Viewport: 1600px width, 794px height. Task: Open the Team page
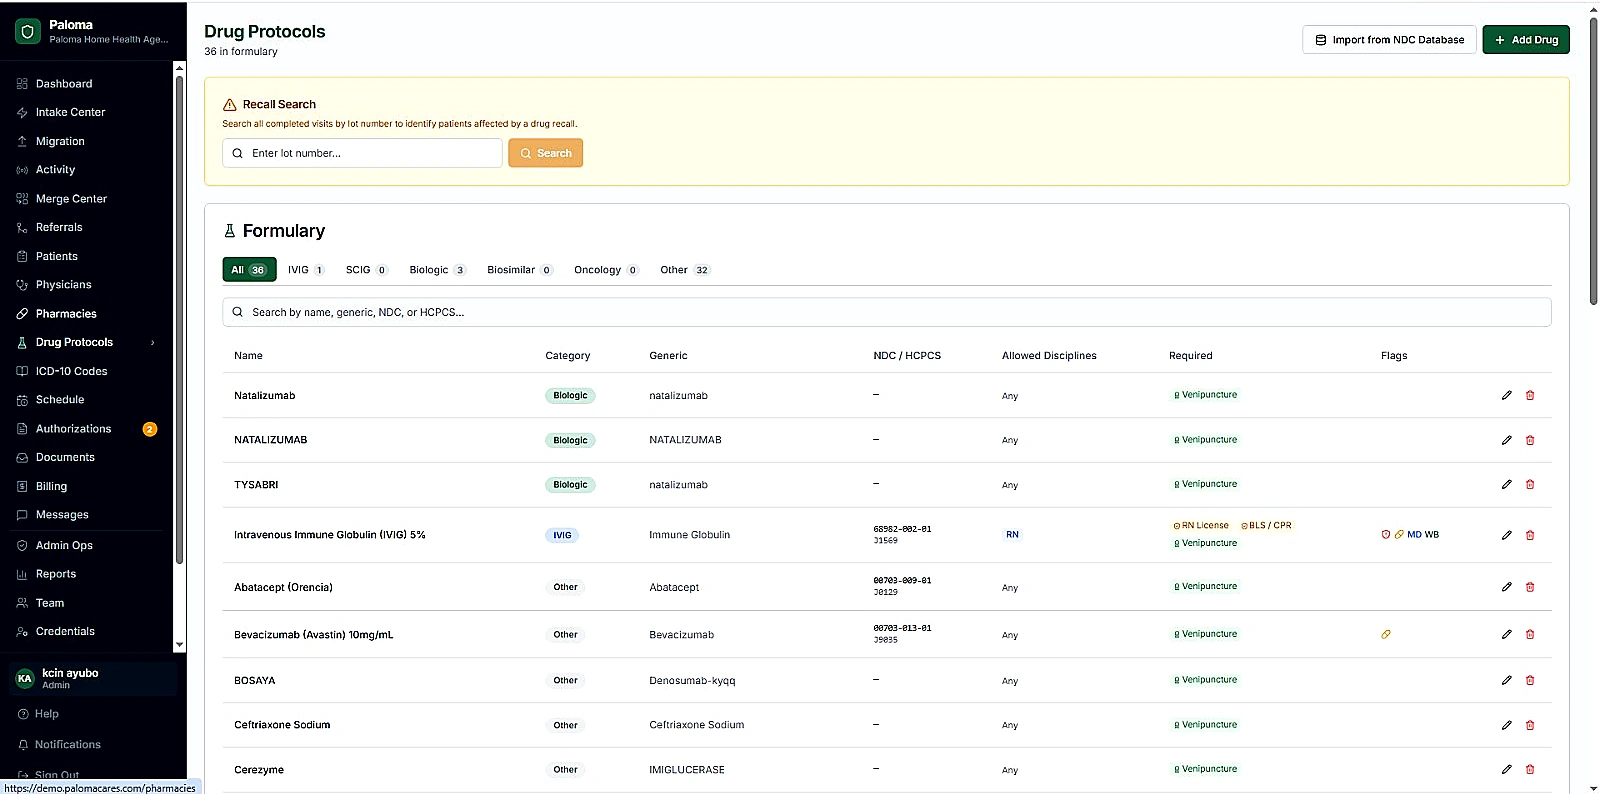[50, 603]
